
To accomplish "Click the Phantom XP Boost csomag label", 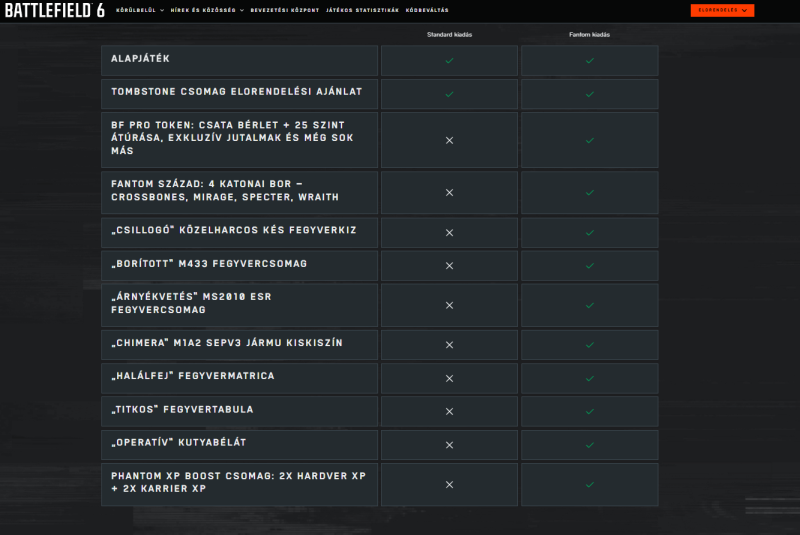I will 239,482.
